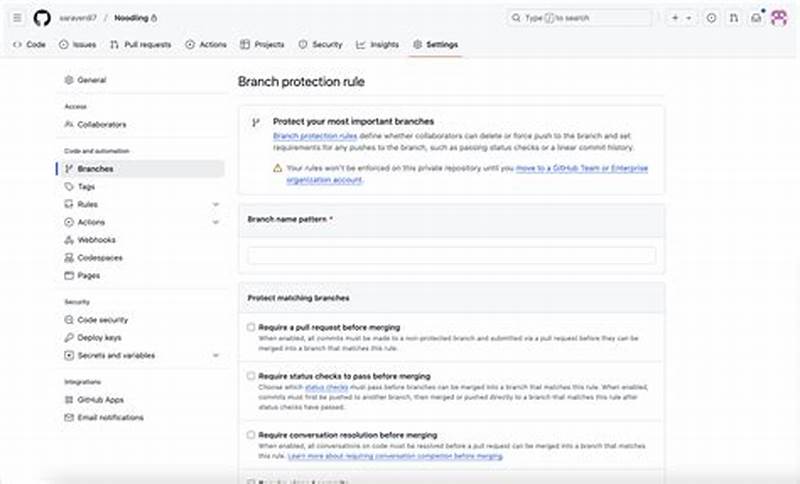Open GitHub Apps settings

(x=140, y=400)
